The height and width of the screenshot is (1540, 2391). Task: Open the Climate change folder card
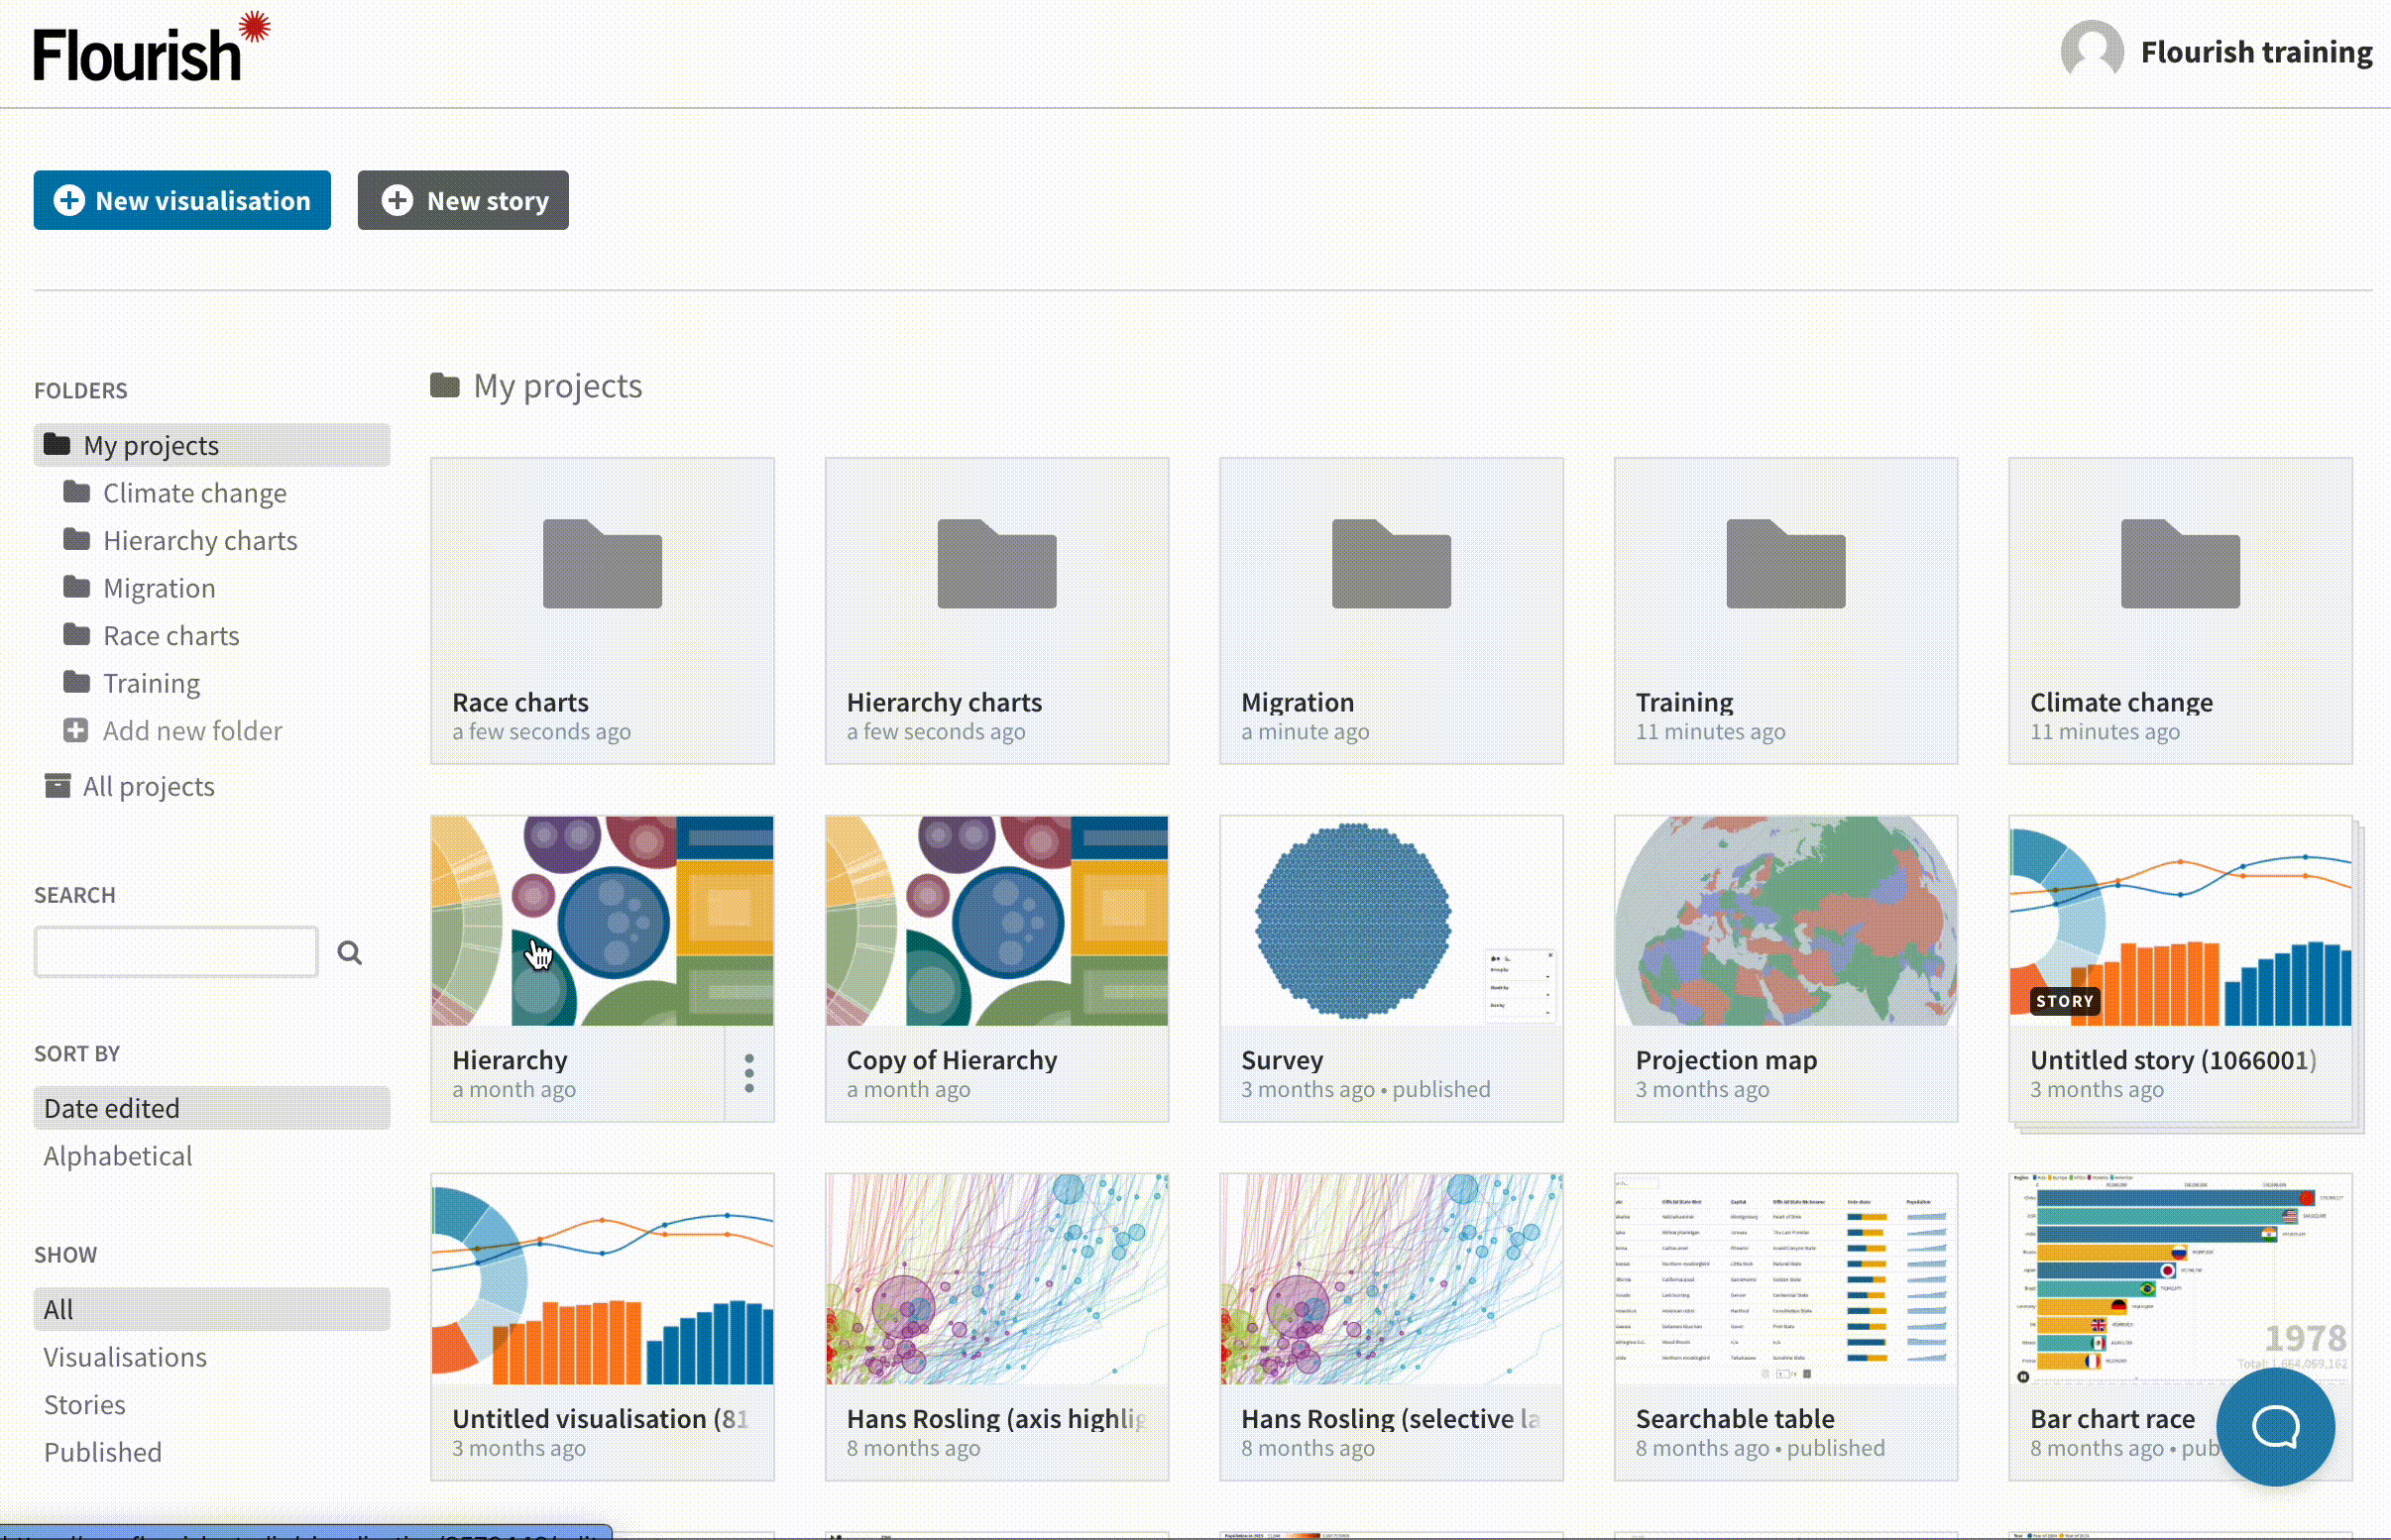tap(2180, 611)
